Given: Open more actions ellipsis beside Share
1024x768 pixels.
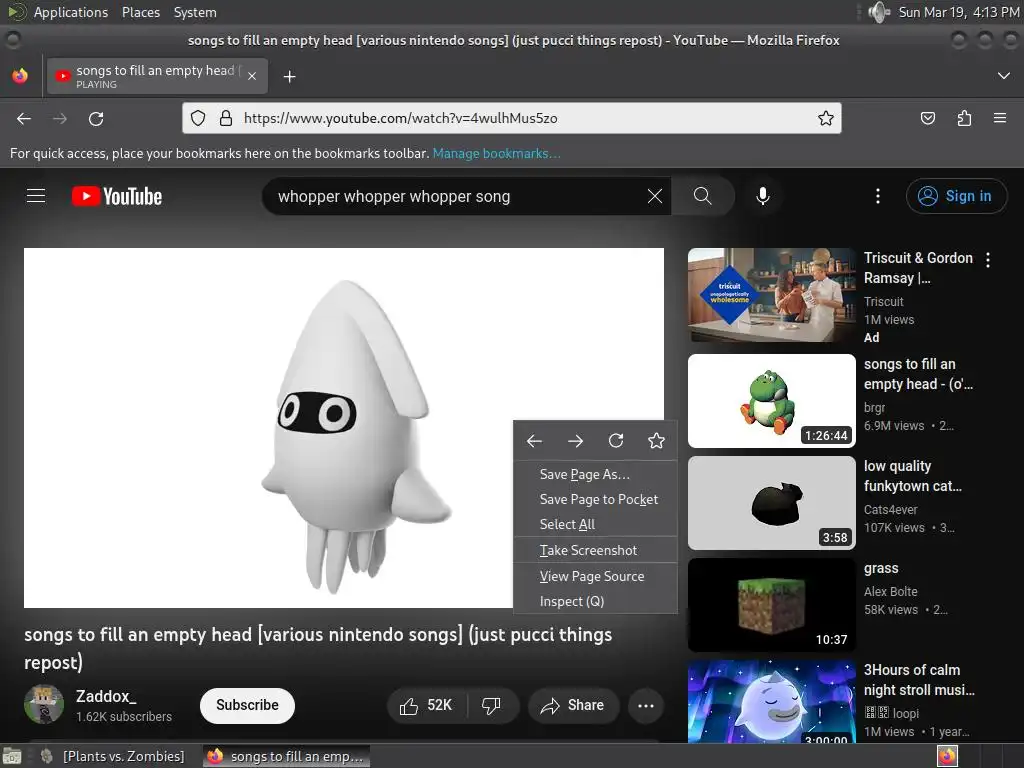Looking at the screenshot, I should 646,705.
